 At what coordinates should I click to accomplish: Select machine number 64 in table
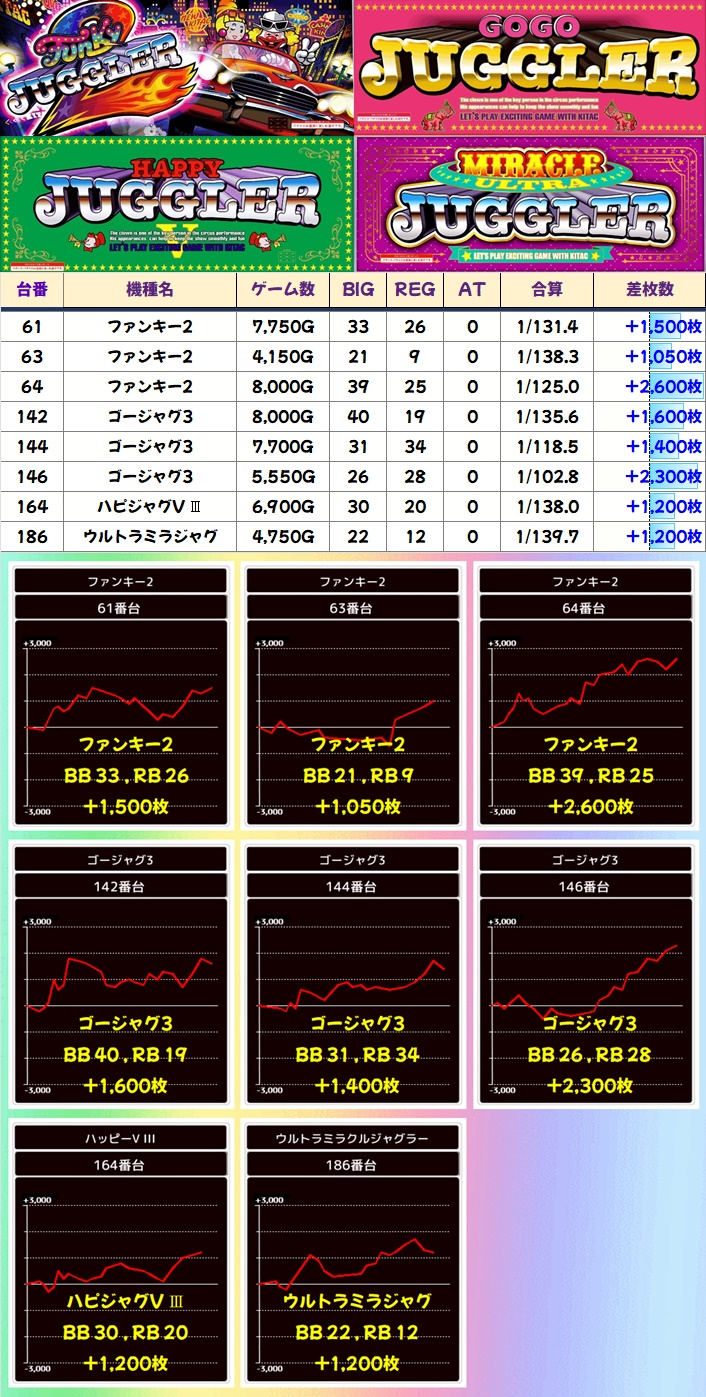click(32, 386)
